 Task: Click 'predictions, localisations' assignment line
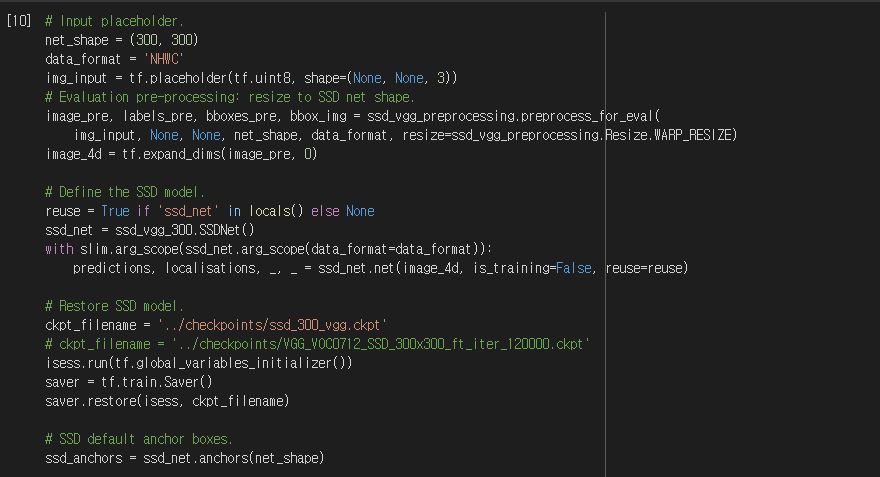click(x=381, y=268)
